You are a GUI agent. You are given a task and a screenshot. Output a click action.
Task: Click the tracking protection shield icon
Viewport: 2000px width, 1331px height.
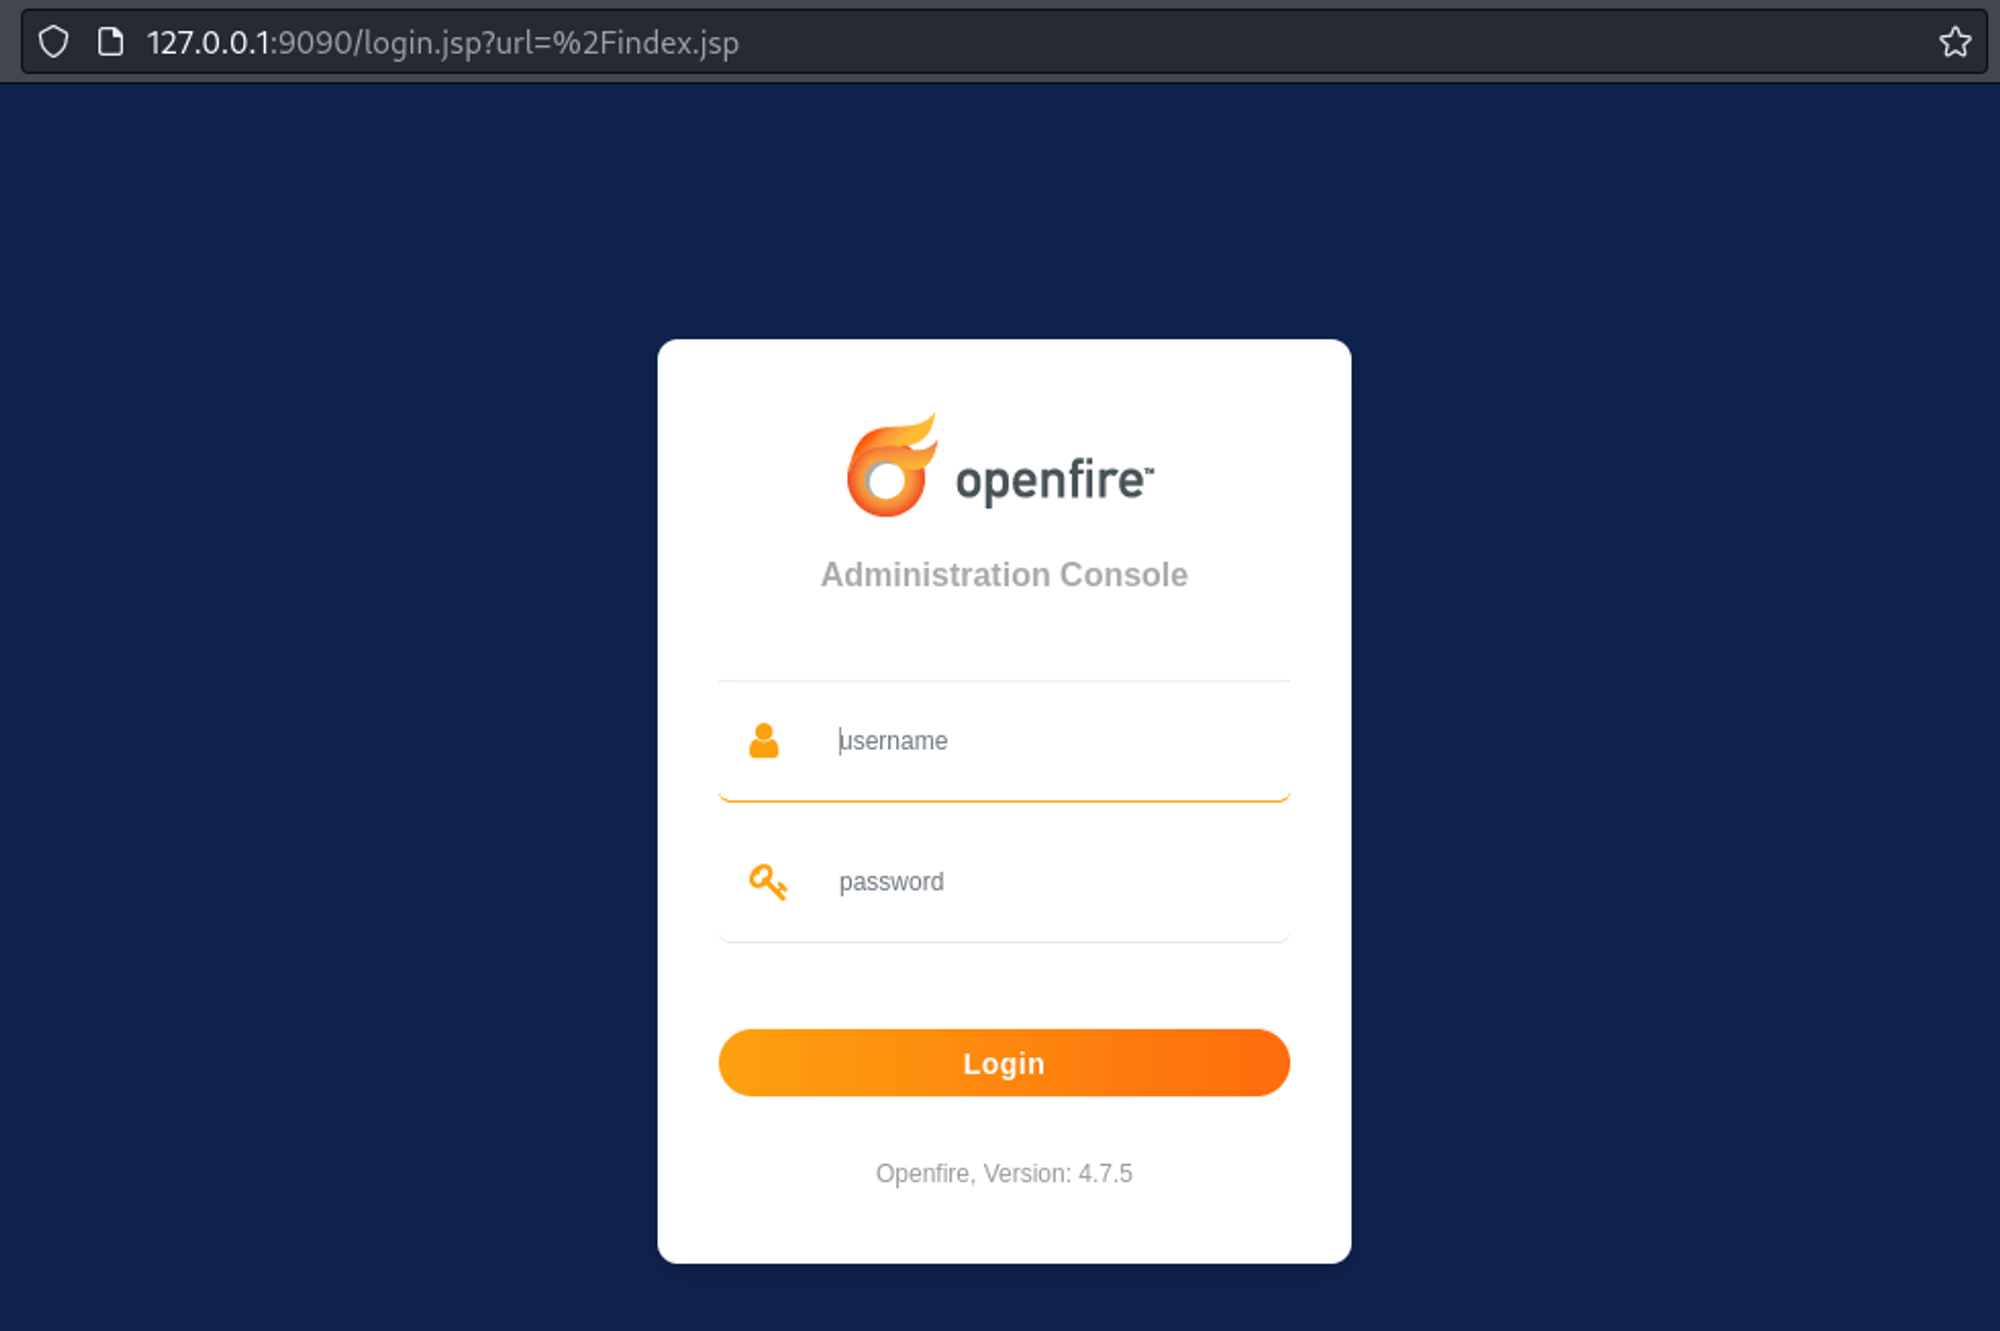click(x=54, y=42)
